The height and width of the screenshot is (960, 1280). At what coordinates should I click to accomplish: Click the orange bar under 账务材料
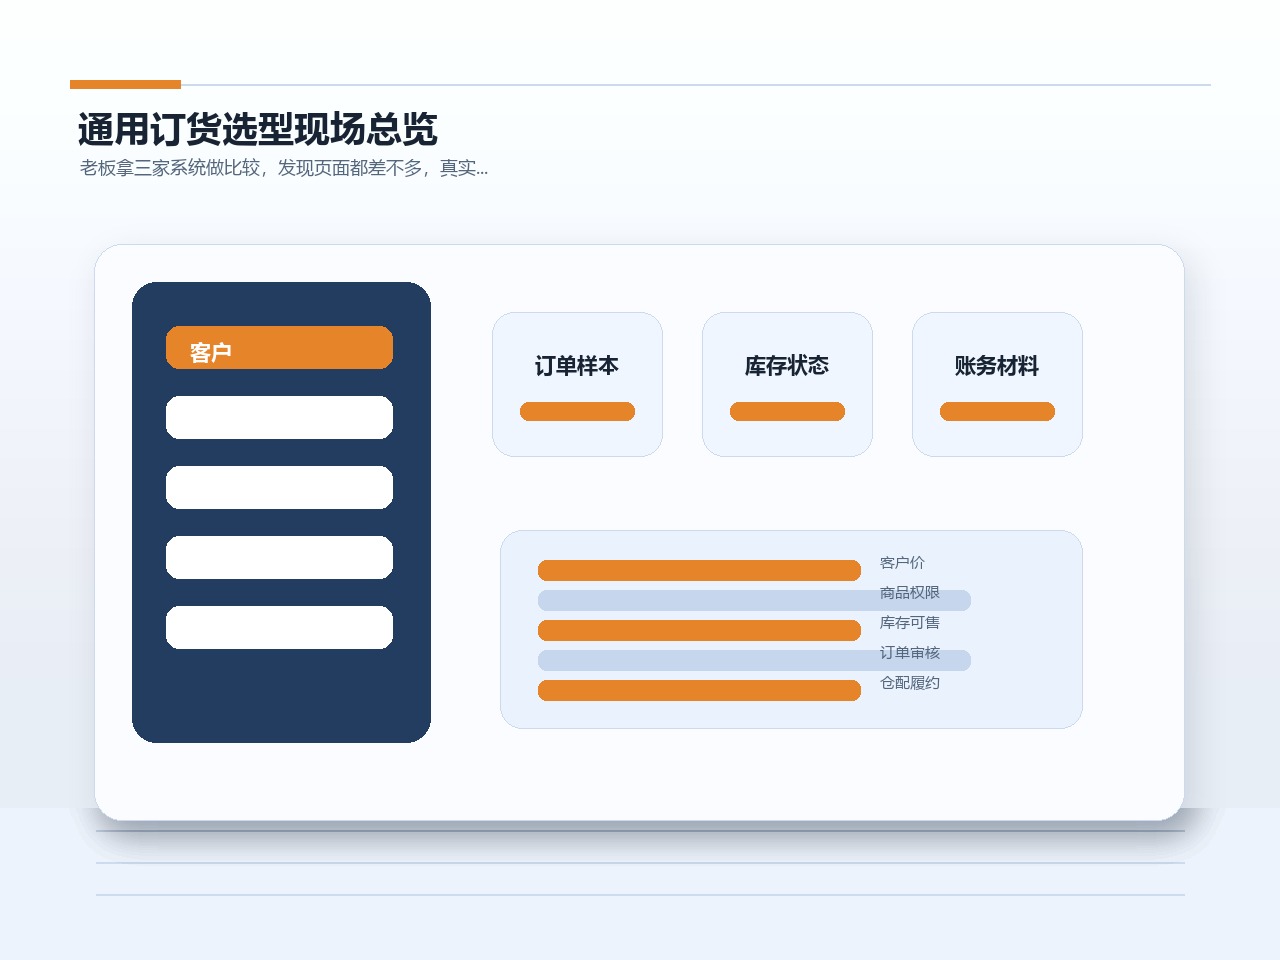point(997,411)
